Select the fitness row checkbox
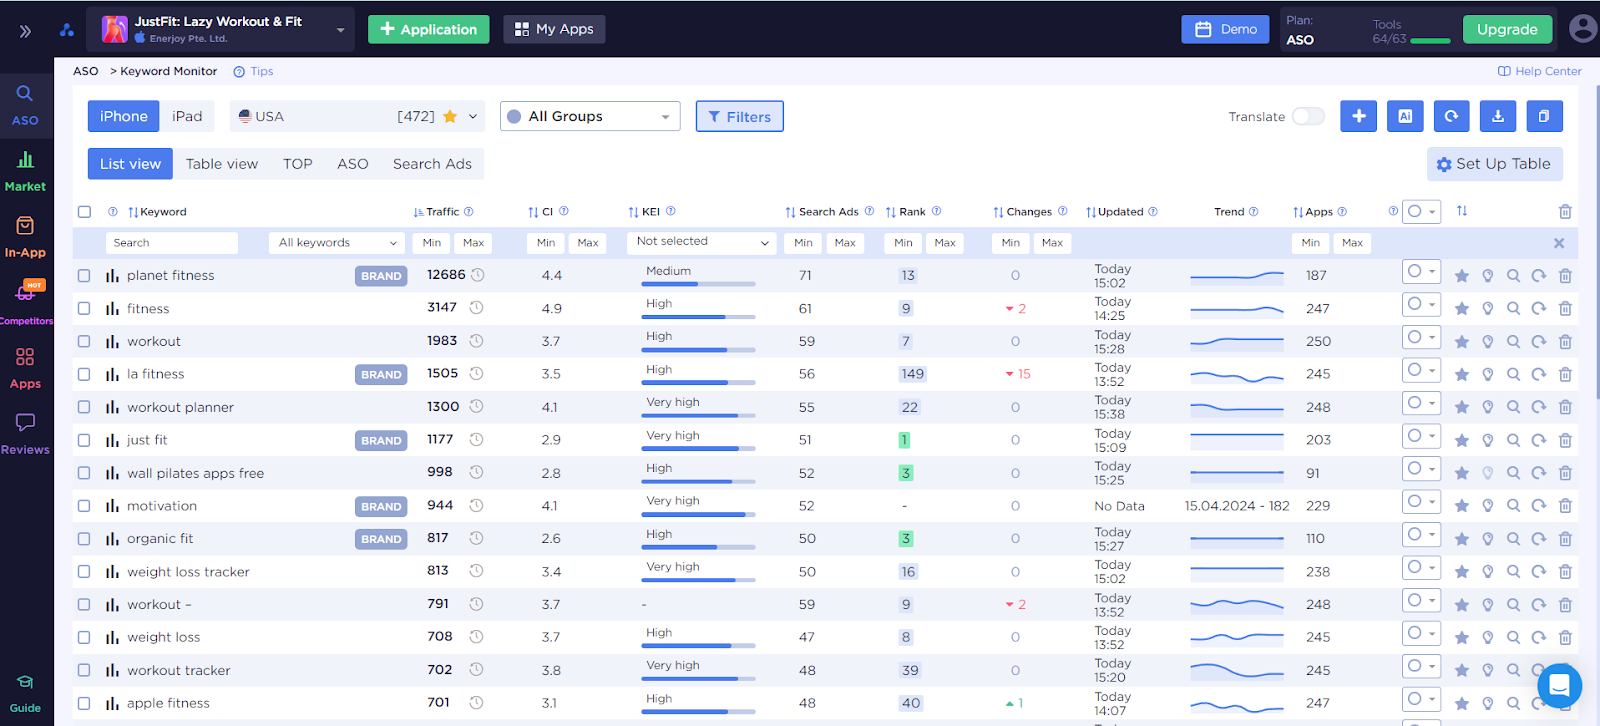Screen dimensions: 1600x726 coord(84,309)
